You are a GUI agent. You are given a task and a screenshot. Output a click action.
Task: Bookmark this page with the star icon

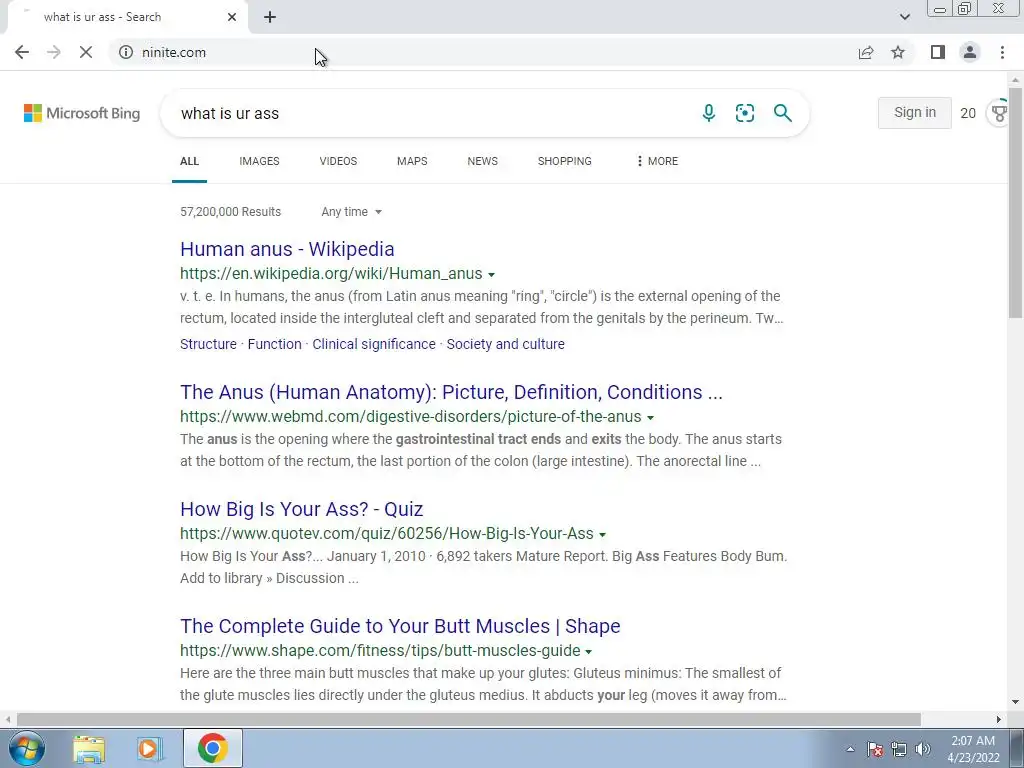click(898, 52)
